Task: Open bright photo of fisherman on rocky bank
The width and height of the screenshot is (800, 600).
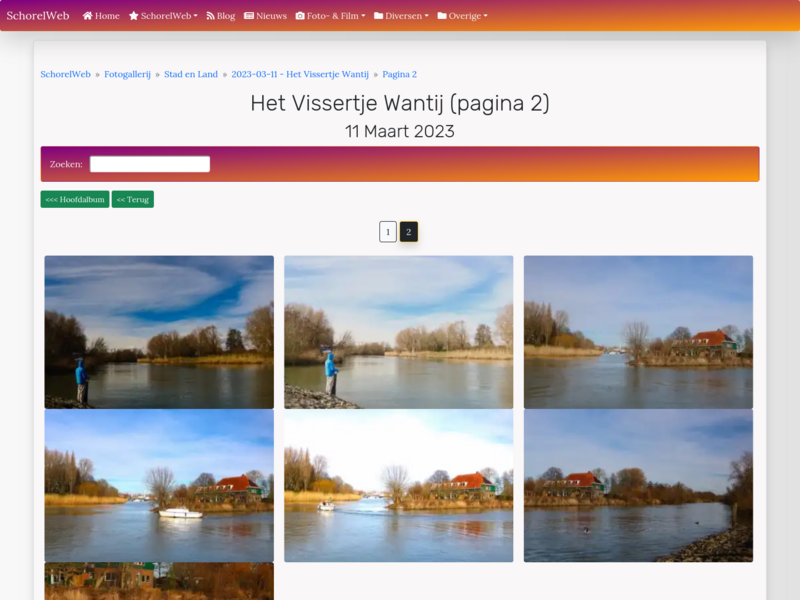Action: (x=398, y=332)
